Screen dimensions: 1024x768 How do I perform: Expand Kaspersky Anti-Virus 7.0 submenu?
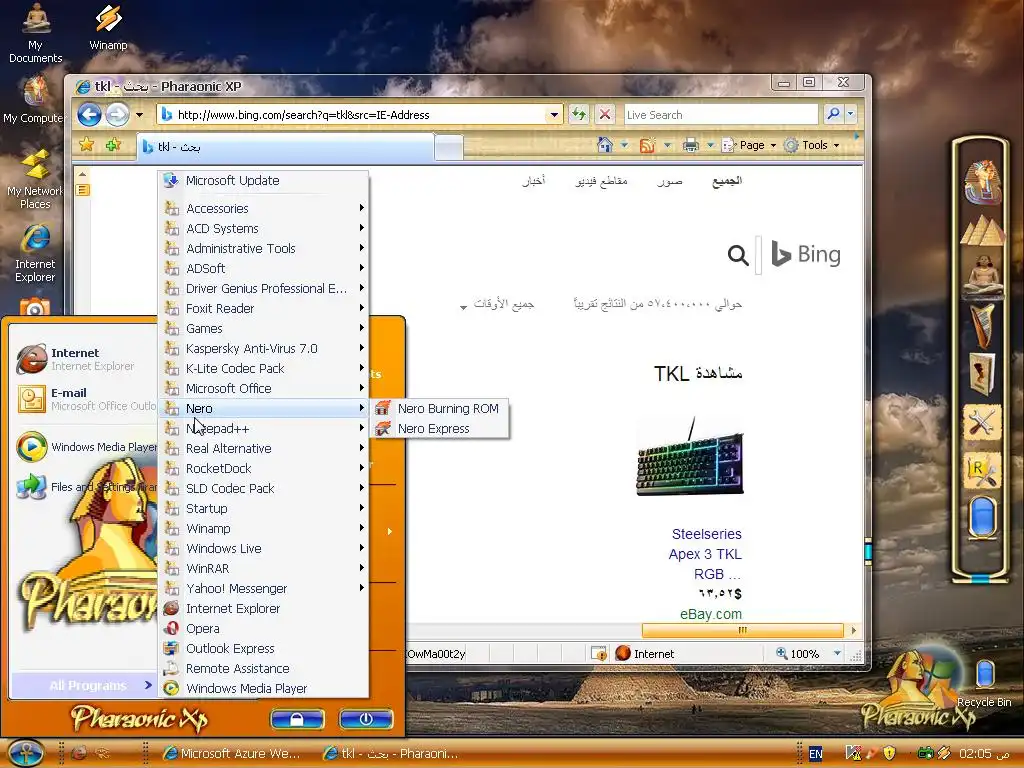coord(264,349)
